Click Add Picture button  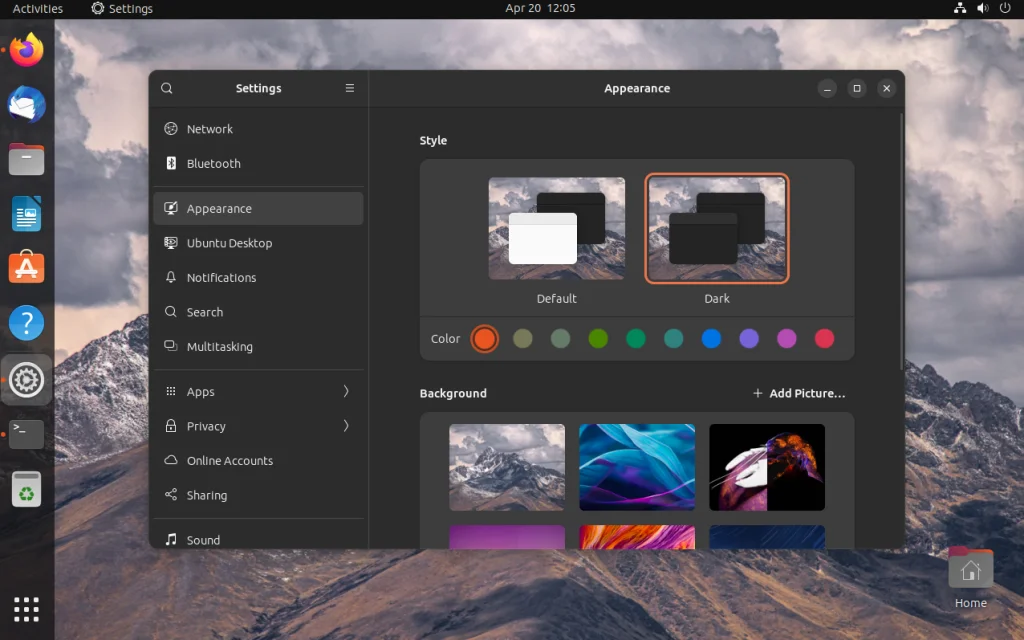tap(799, 393)
